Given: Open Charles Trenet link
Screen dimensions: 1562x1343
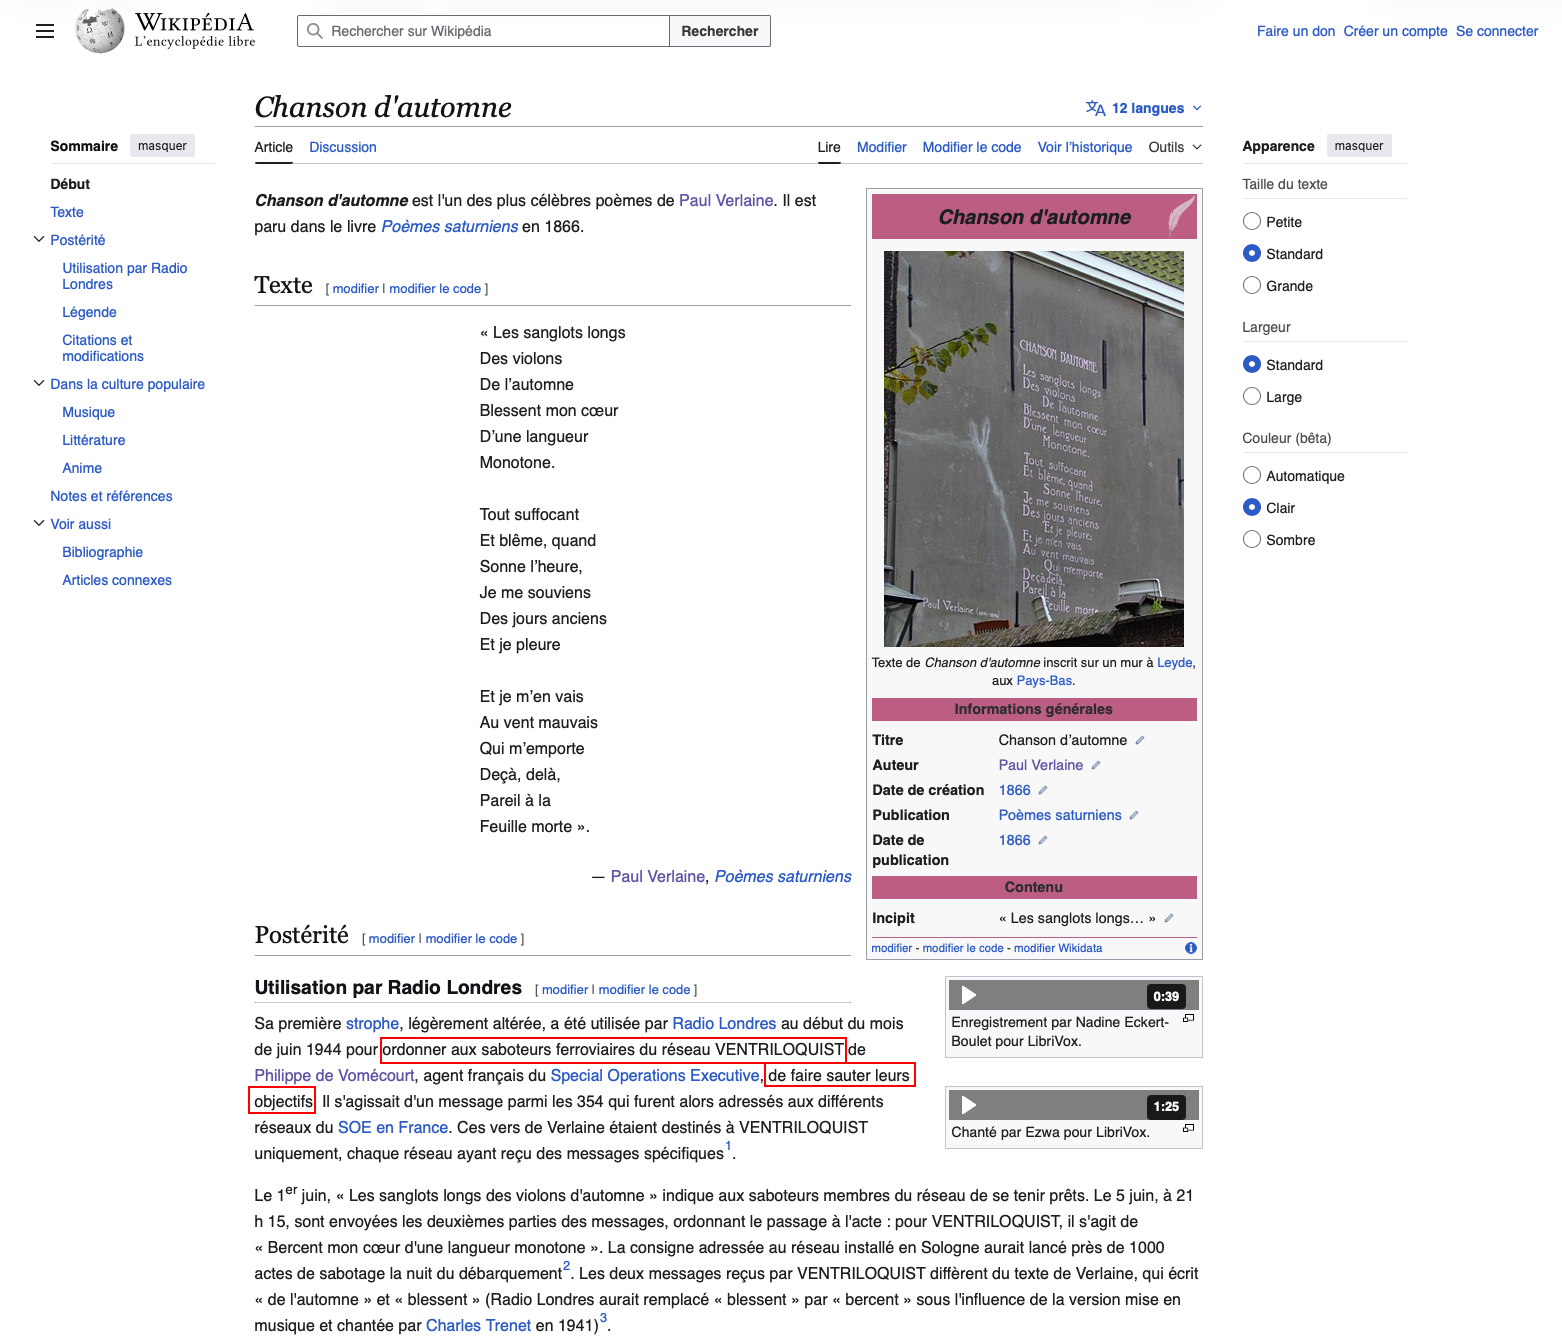Looking at the screenshot, I should 479,1325.
